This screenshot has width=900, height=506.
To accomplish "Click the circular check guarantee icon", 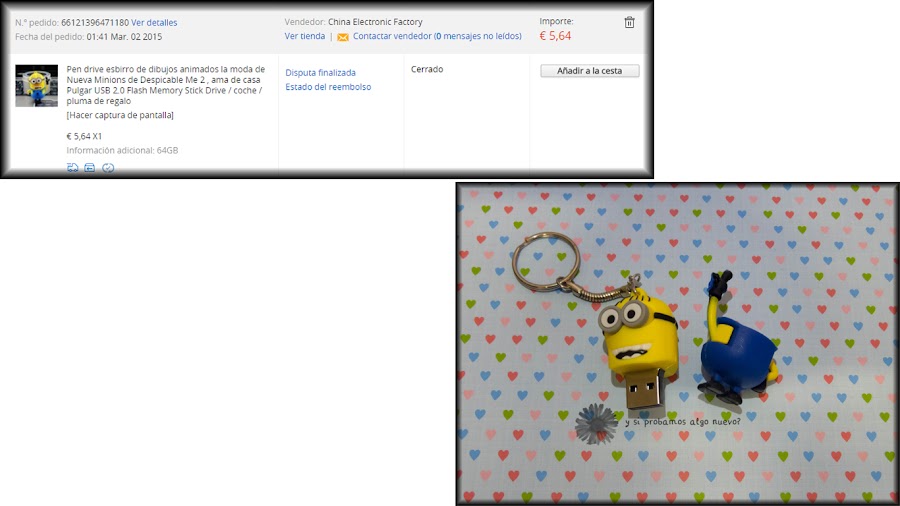I will 108,168.
